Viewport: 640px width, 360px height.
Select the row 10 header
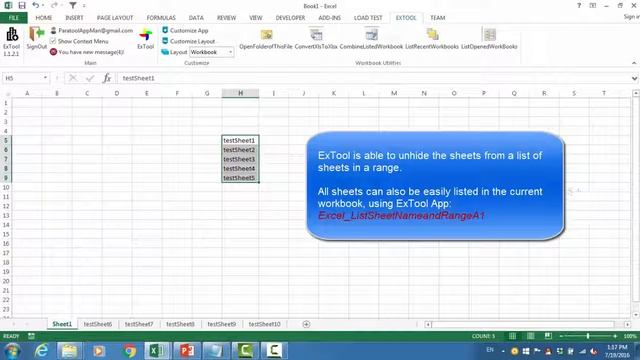6,187
